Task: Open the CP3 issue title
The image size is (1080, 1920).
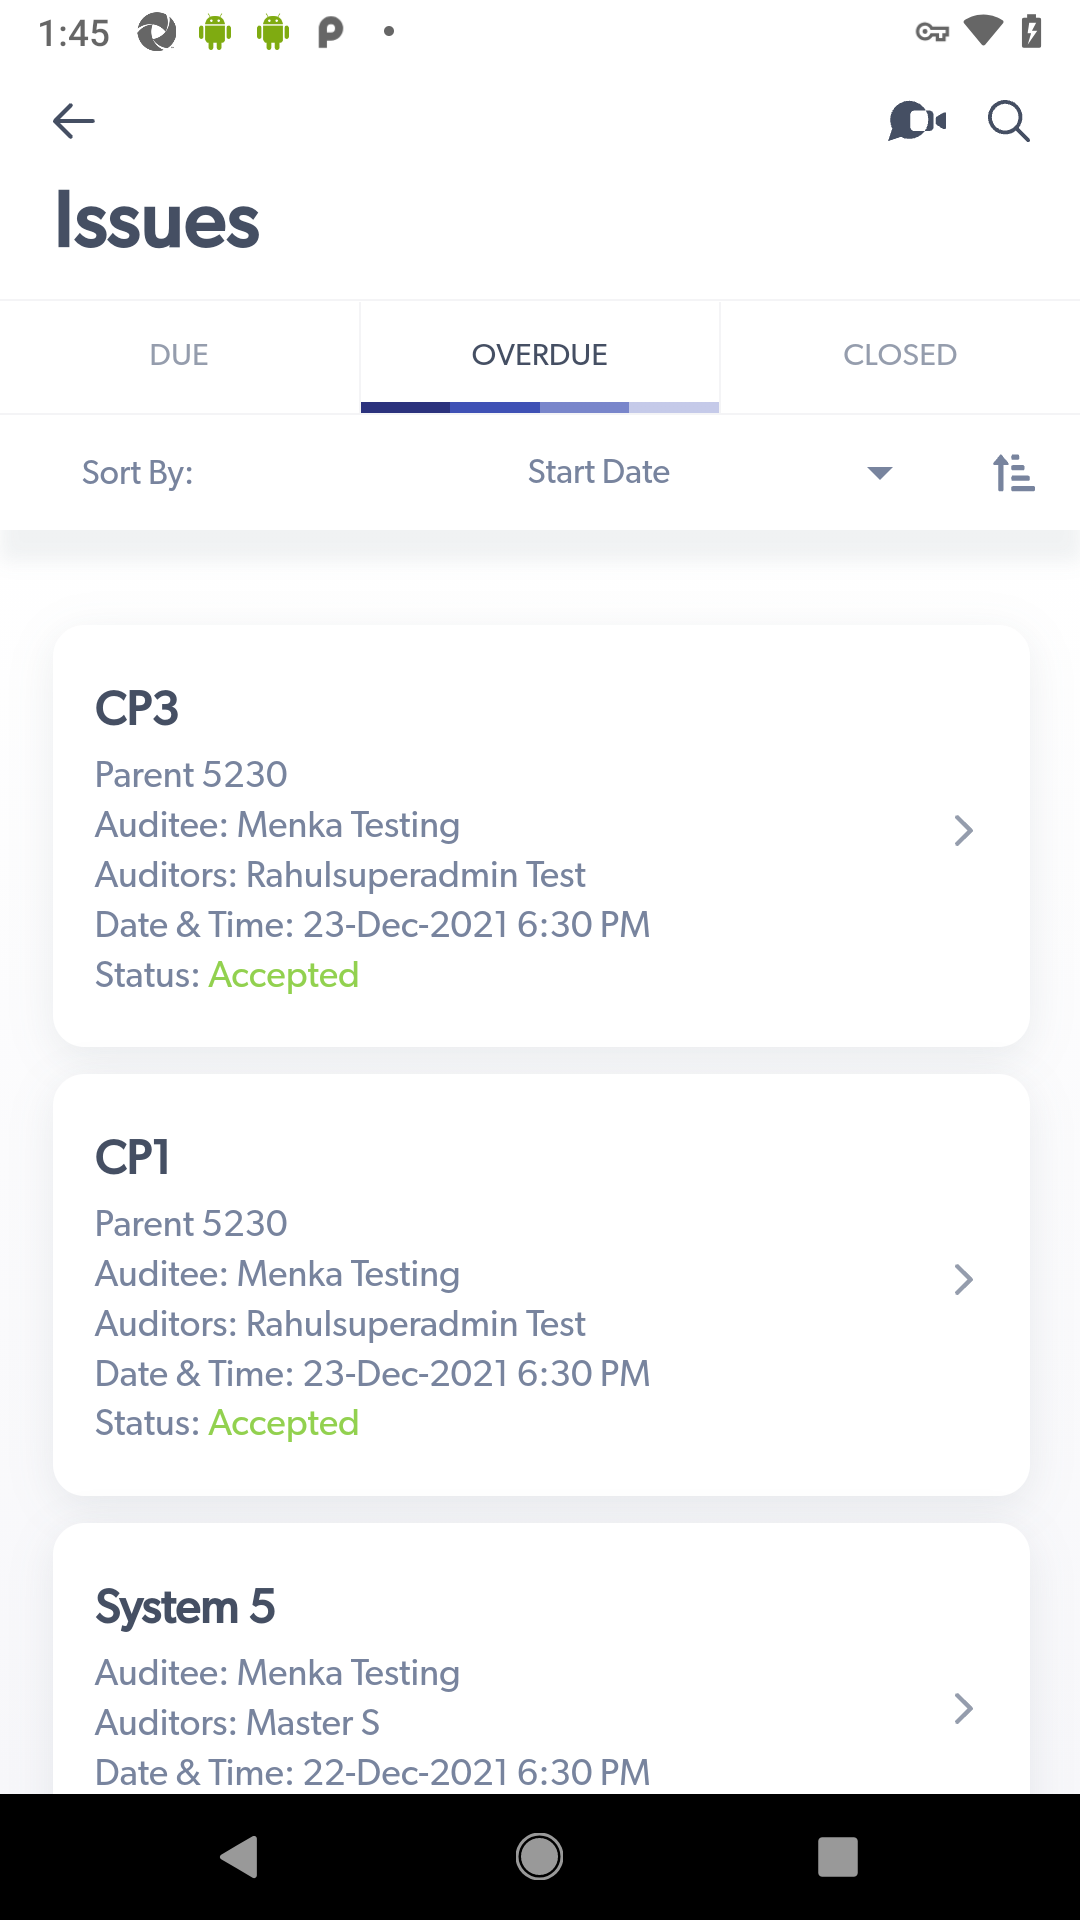Action: point(137,709)
